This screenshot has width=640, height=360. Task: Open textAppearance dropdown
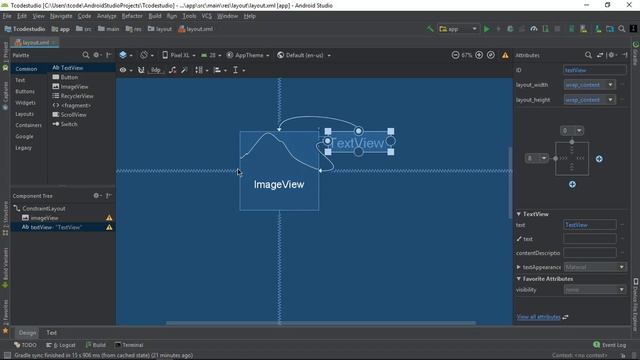[x=595, y=267]
